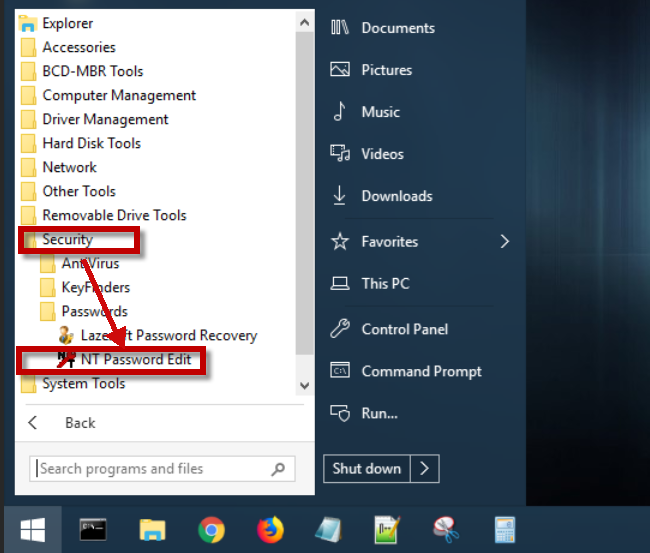Click the Pictures image icon

(x=340, y=69)
